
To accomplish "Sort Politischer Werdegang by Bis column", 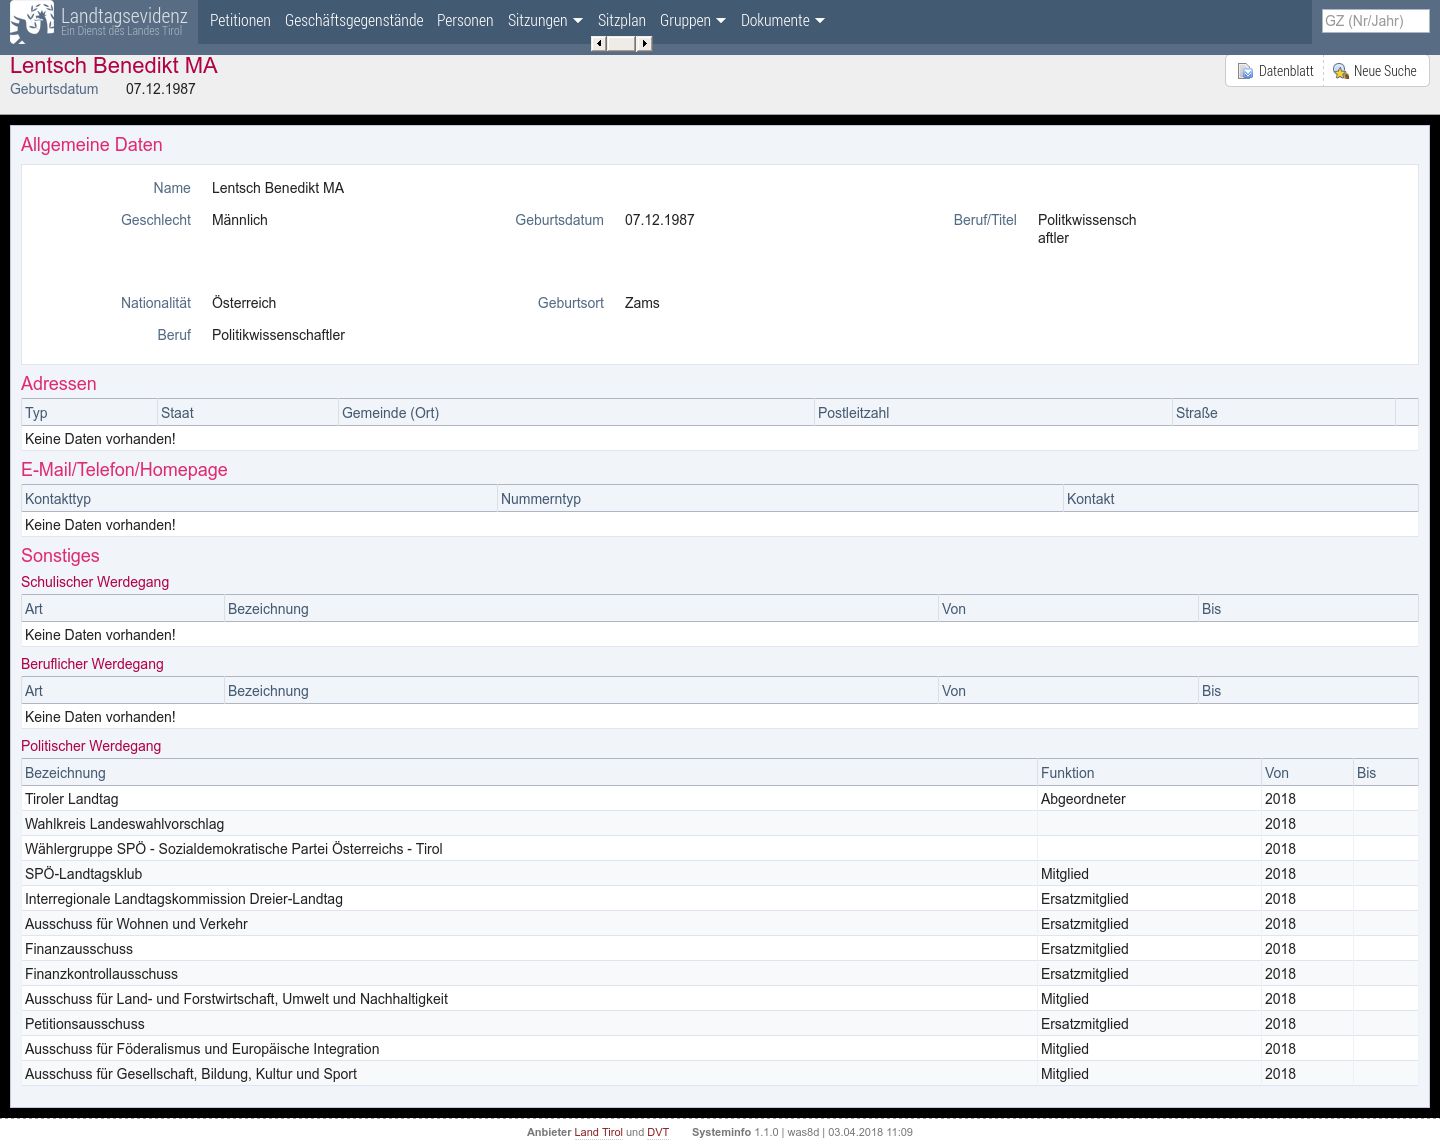I will (1385, 773).
